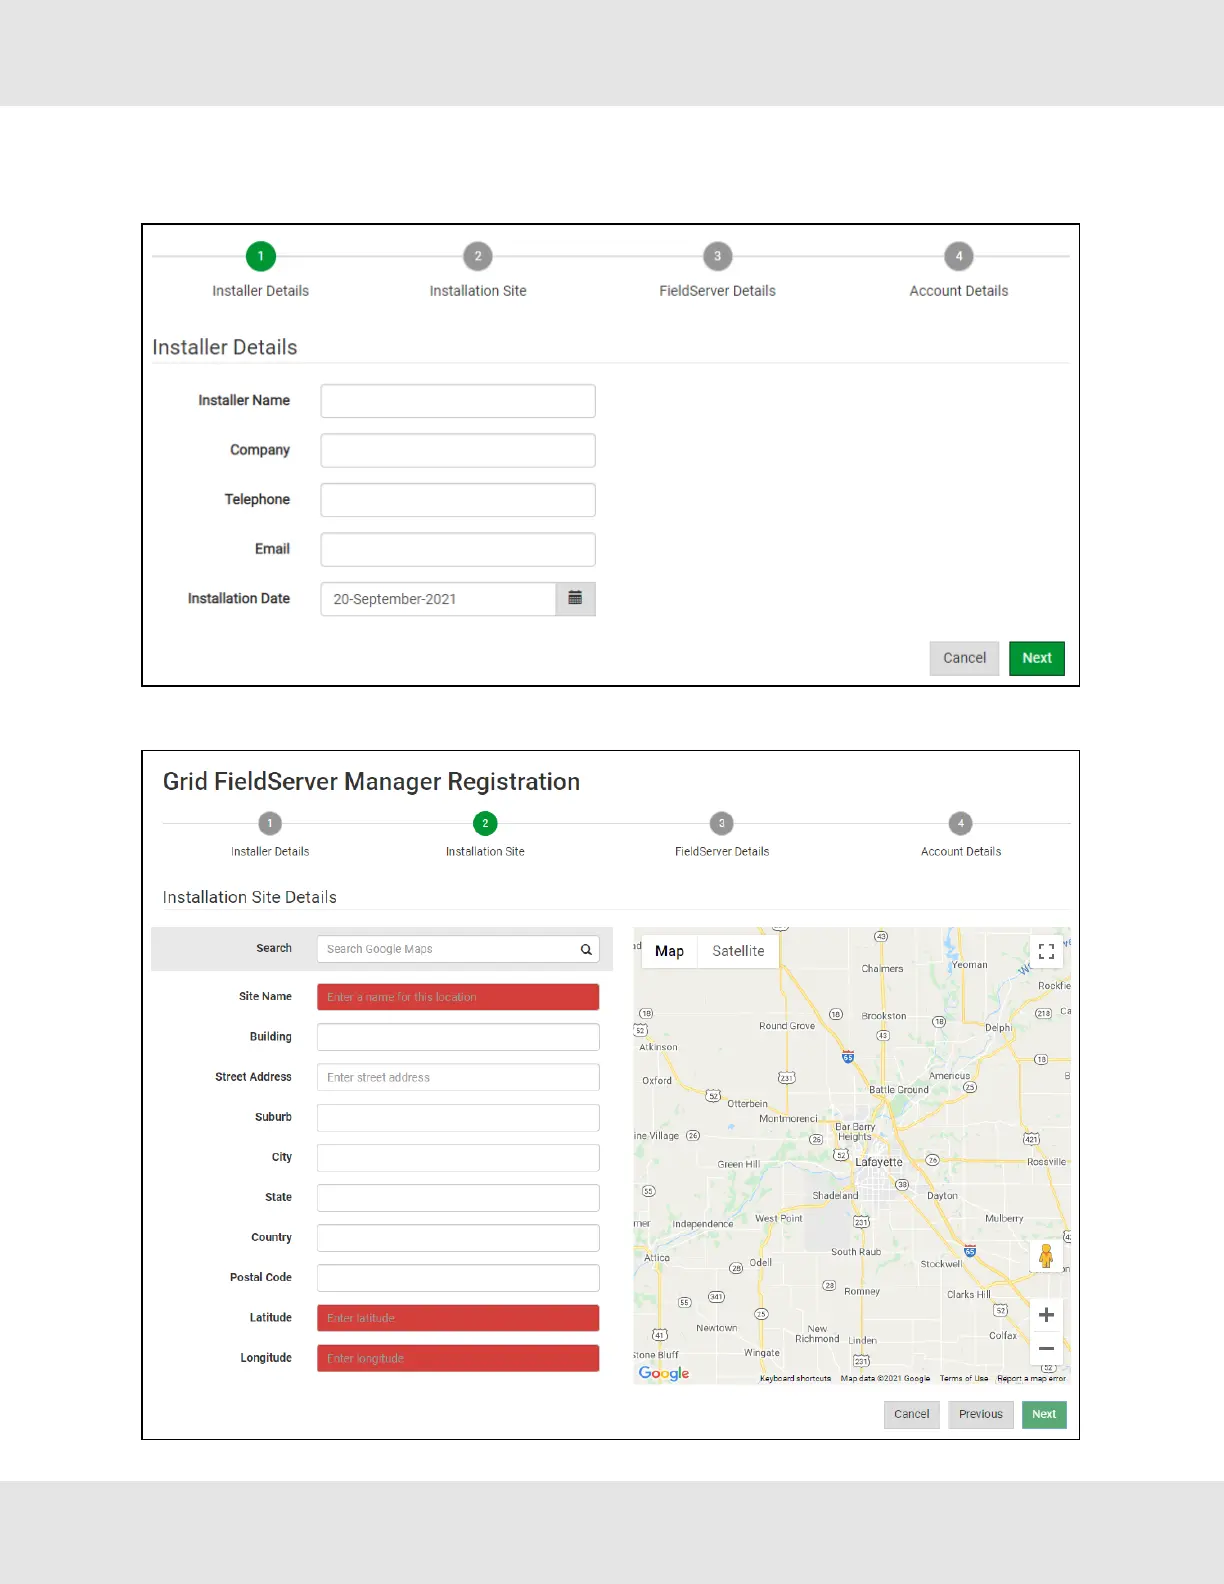Screen dimensions: 1224x1584
Task: Focus the Postal Code field
Action: click(x=458, y=1278)
